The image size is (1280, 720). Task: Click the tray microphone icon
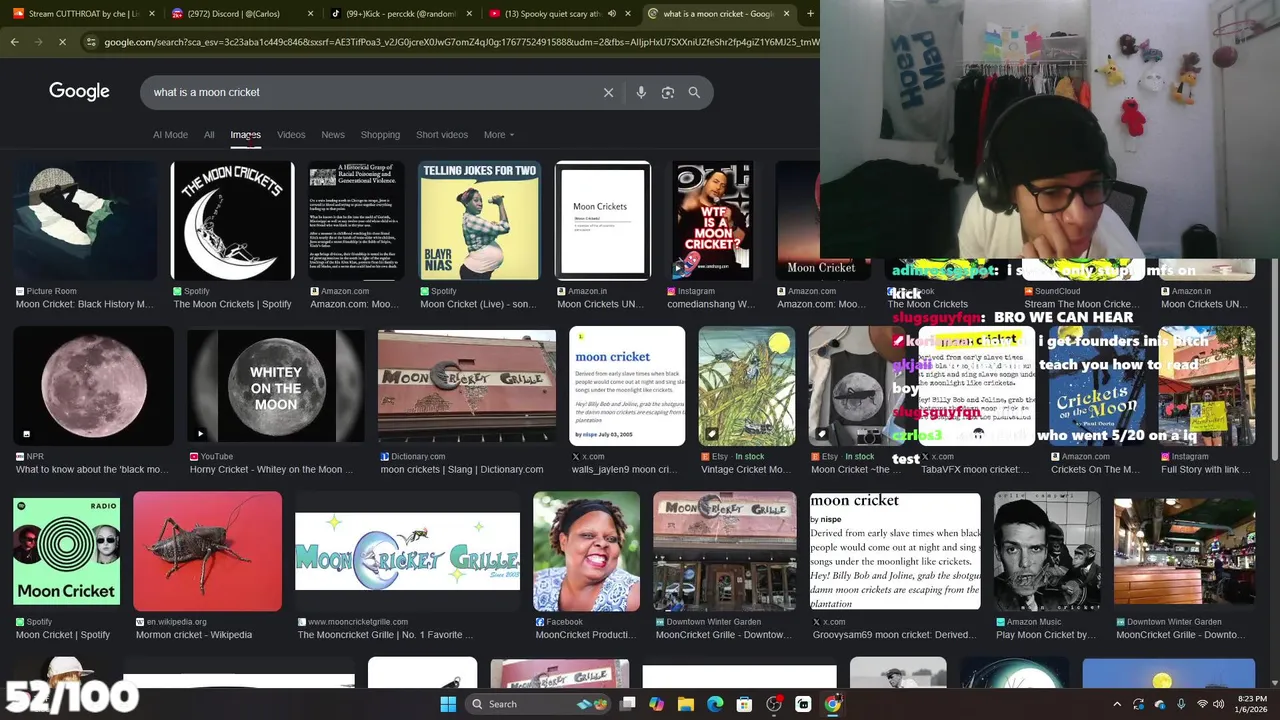[x=1181, y=704]
